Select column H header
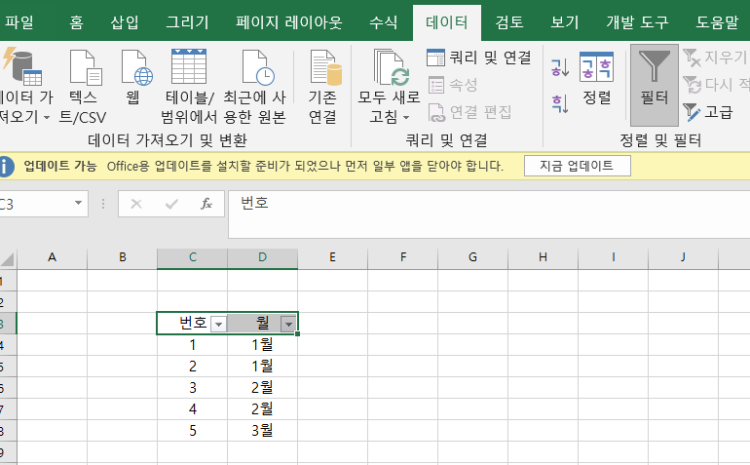 tap(543, 258)
